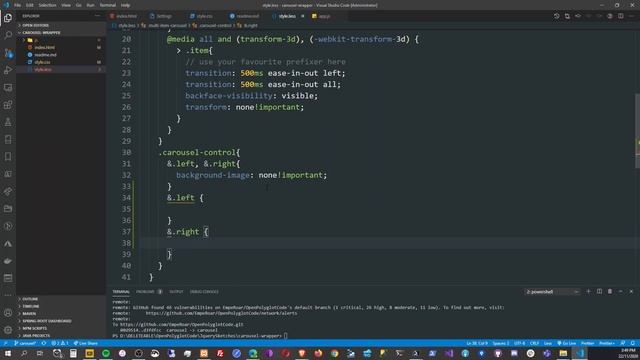
Task: Open the Extensions view in activity bar
Action: click(8, 105)
